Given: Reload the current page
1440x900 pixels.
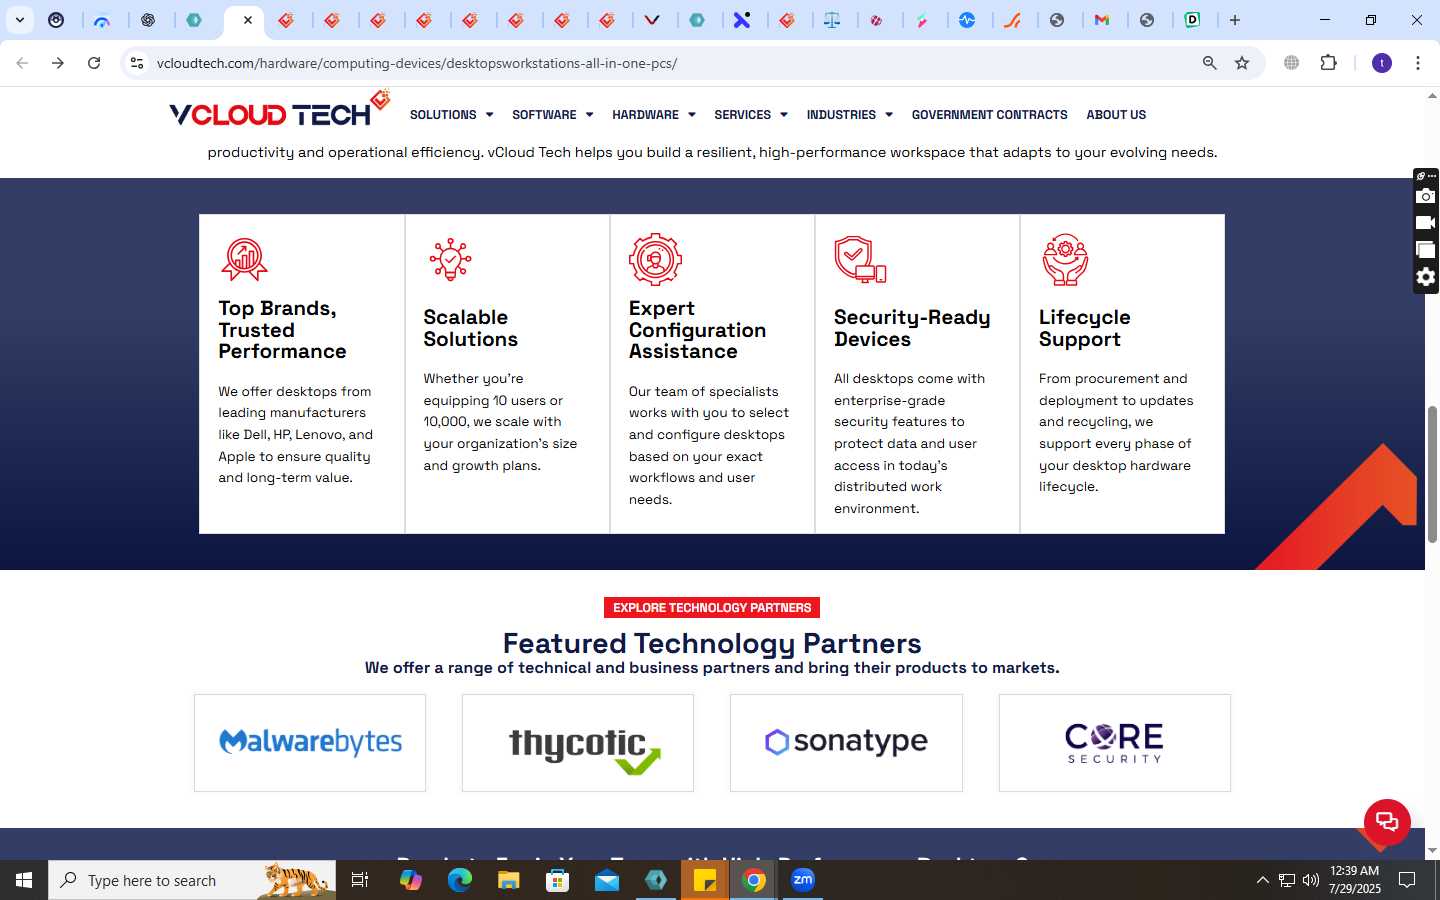Looking at the screenshot, I should [94, 63].
